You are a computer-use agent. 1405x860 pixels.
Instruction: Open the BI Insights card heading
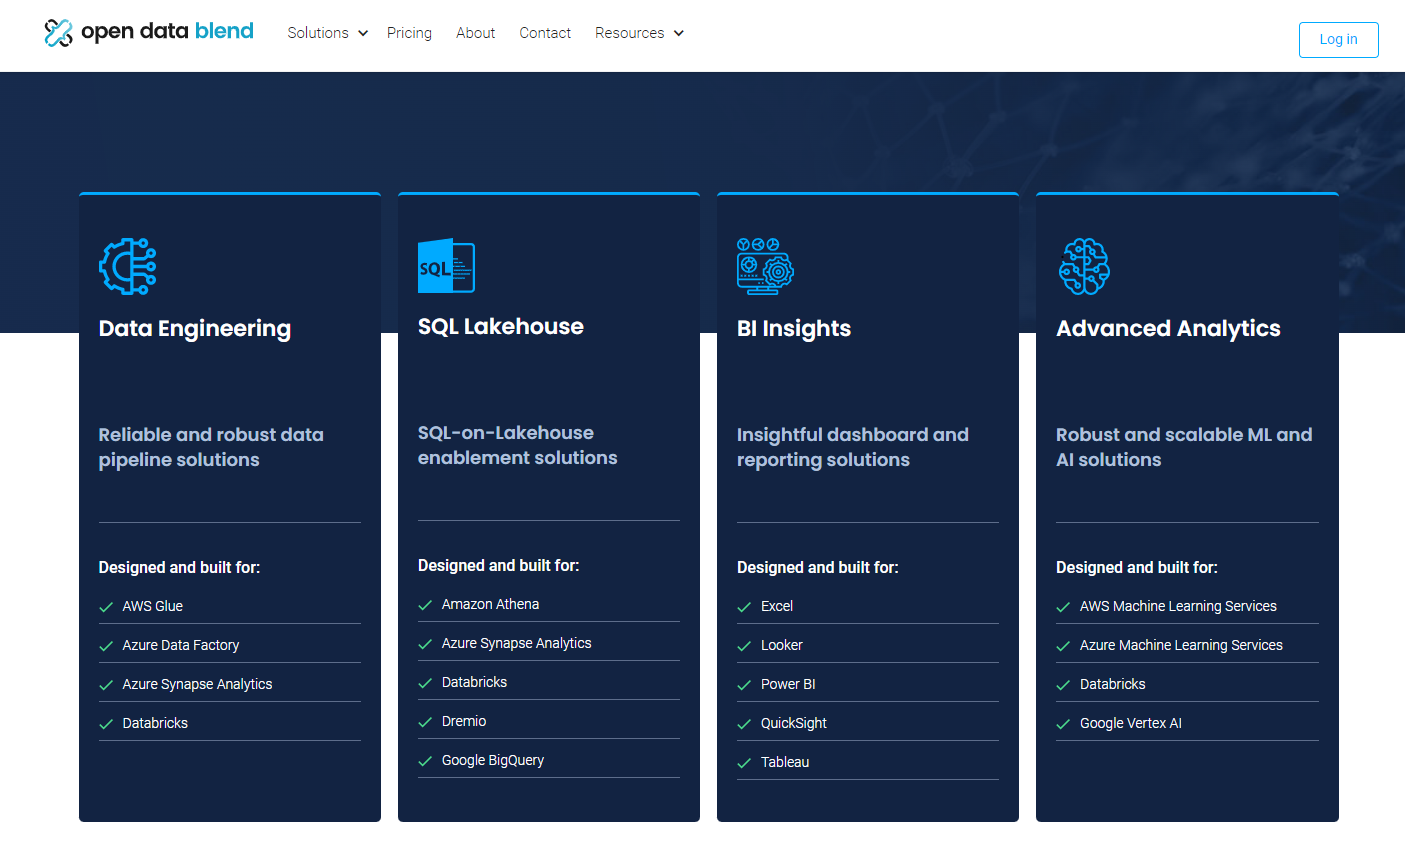click(794, 328)
